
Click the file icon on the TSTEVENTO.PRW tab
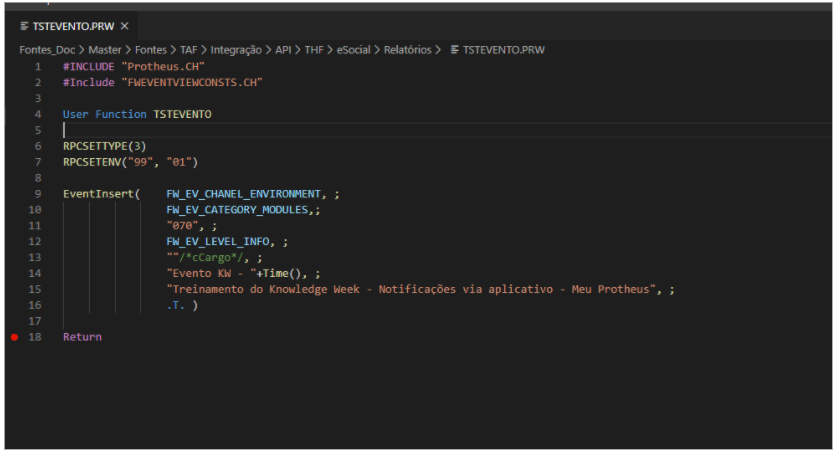click(24, 26)
